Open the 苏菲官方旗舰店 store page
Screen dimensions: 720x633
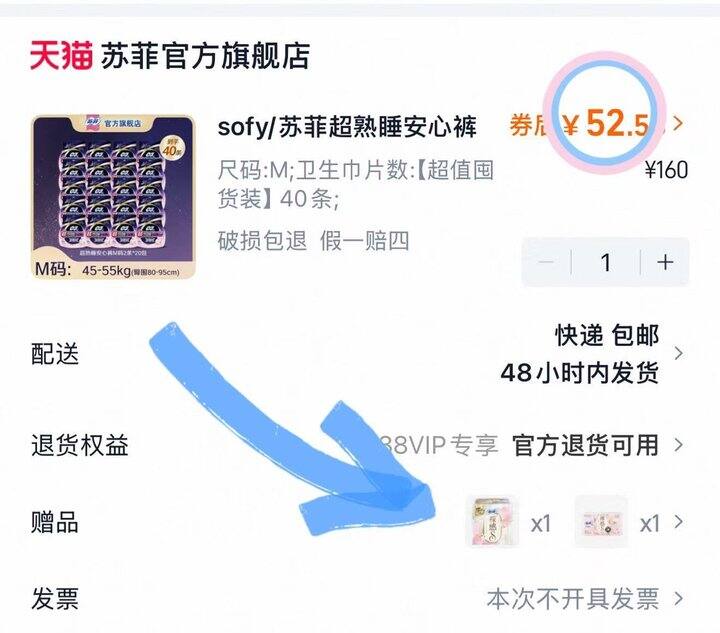205,56
